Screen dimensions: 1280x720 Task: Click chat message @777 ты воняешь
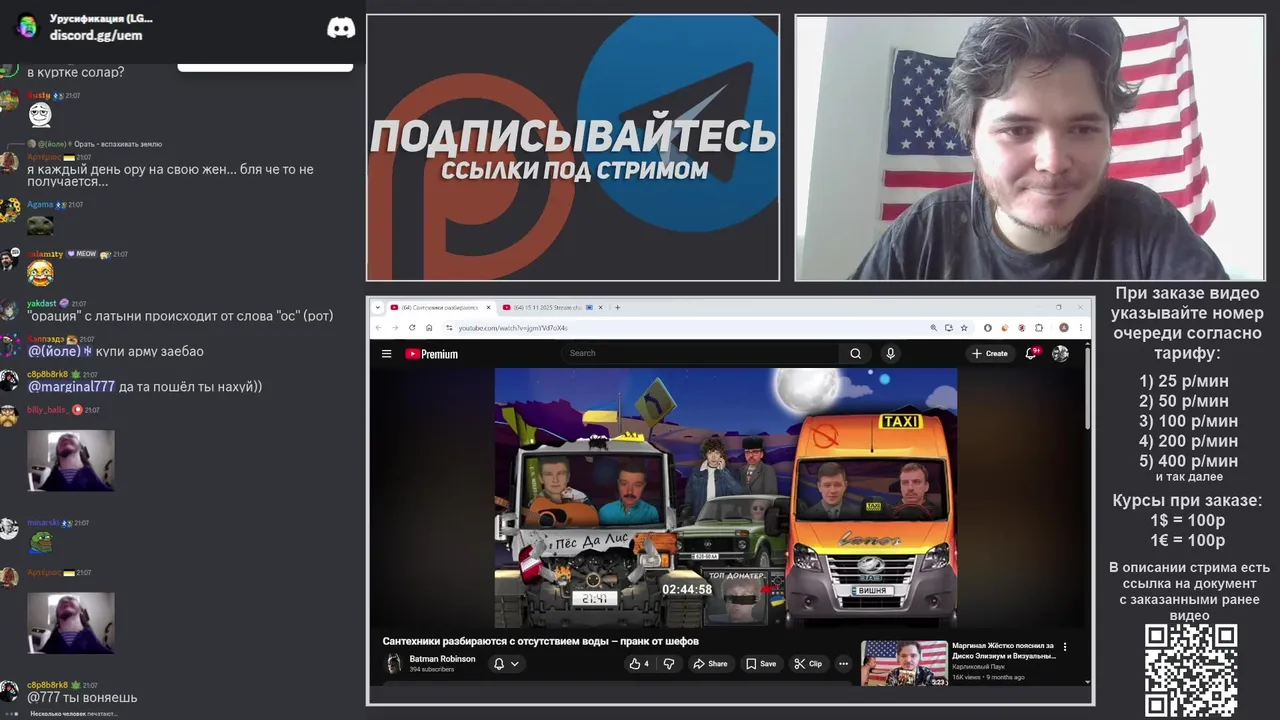(x=82, y=697)
